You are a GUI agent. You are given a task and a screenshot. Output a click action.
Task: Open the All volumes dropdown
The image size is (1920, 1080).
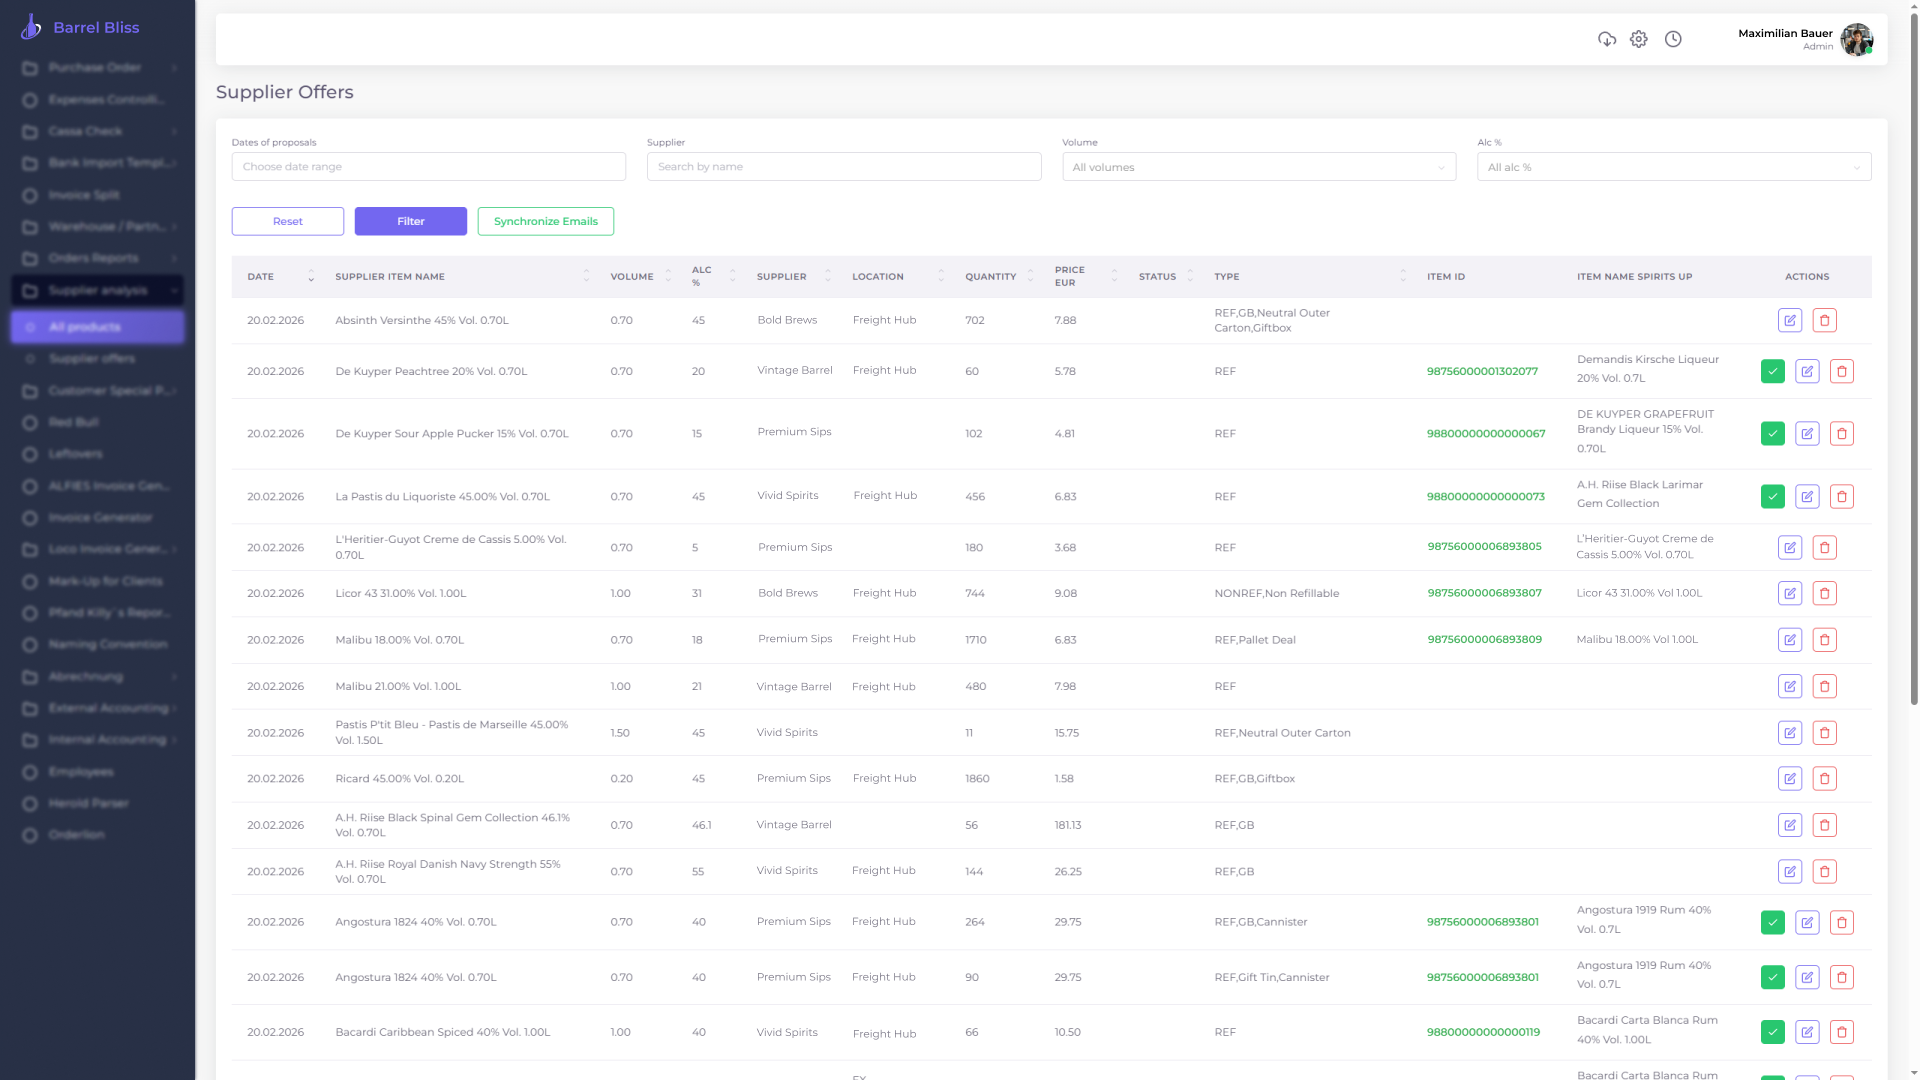point(1258,167)
